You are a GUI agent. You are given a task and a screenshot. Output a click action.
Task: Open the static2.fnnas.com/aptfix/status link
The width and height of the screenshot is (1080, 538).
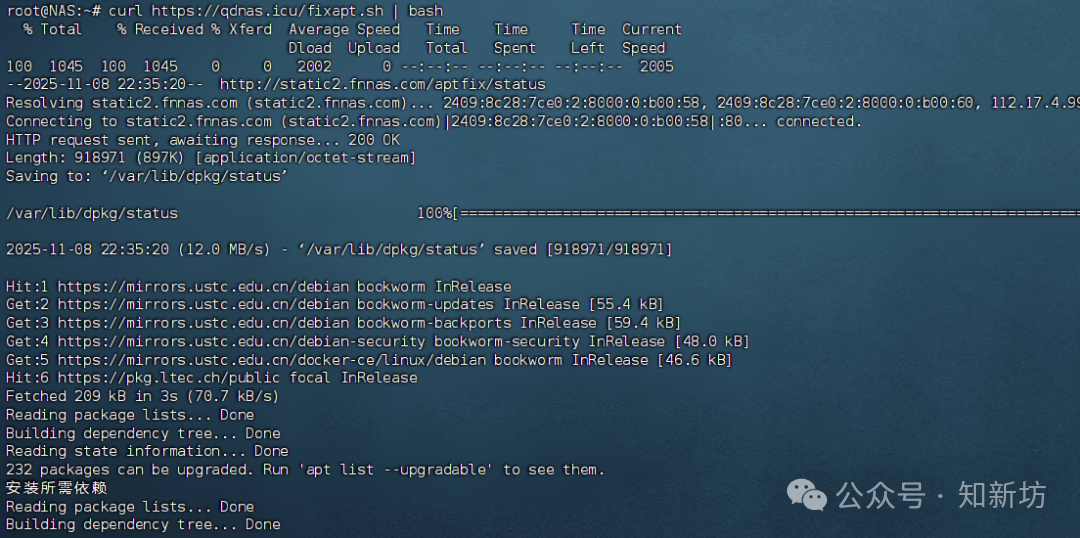coord(382,84)
